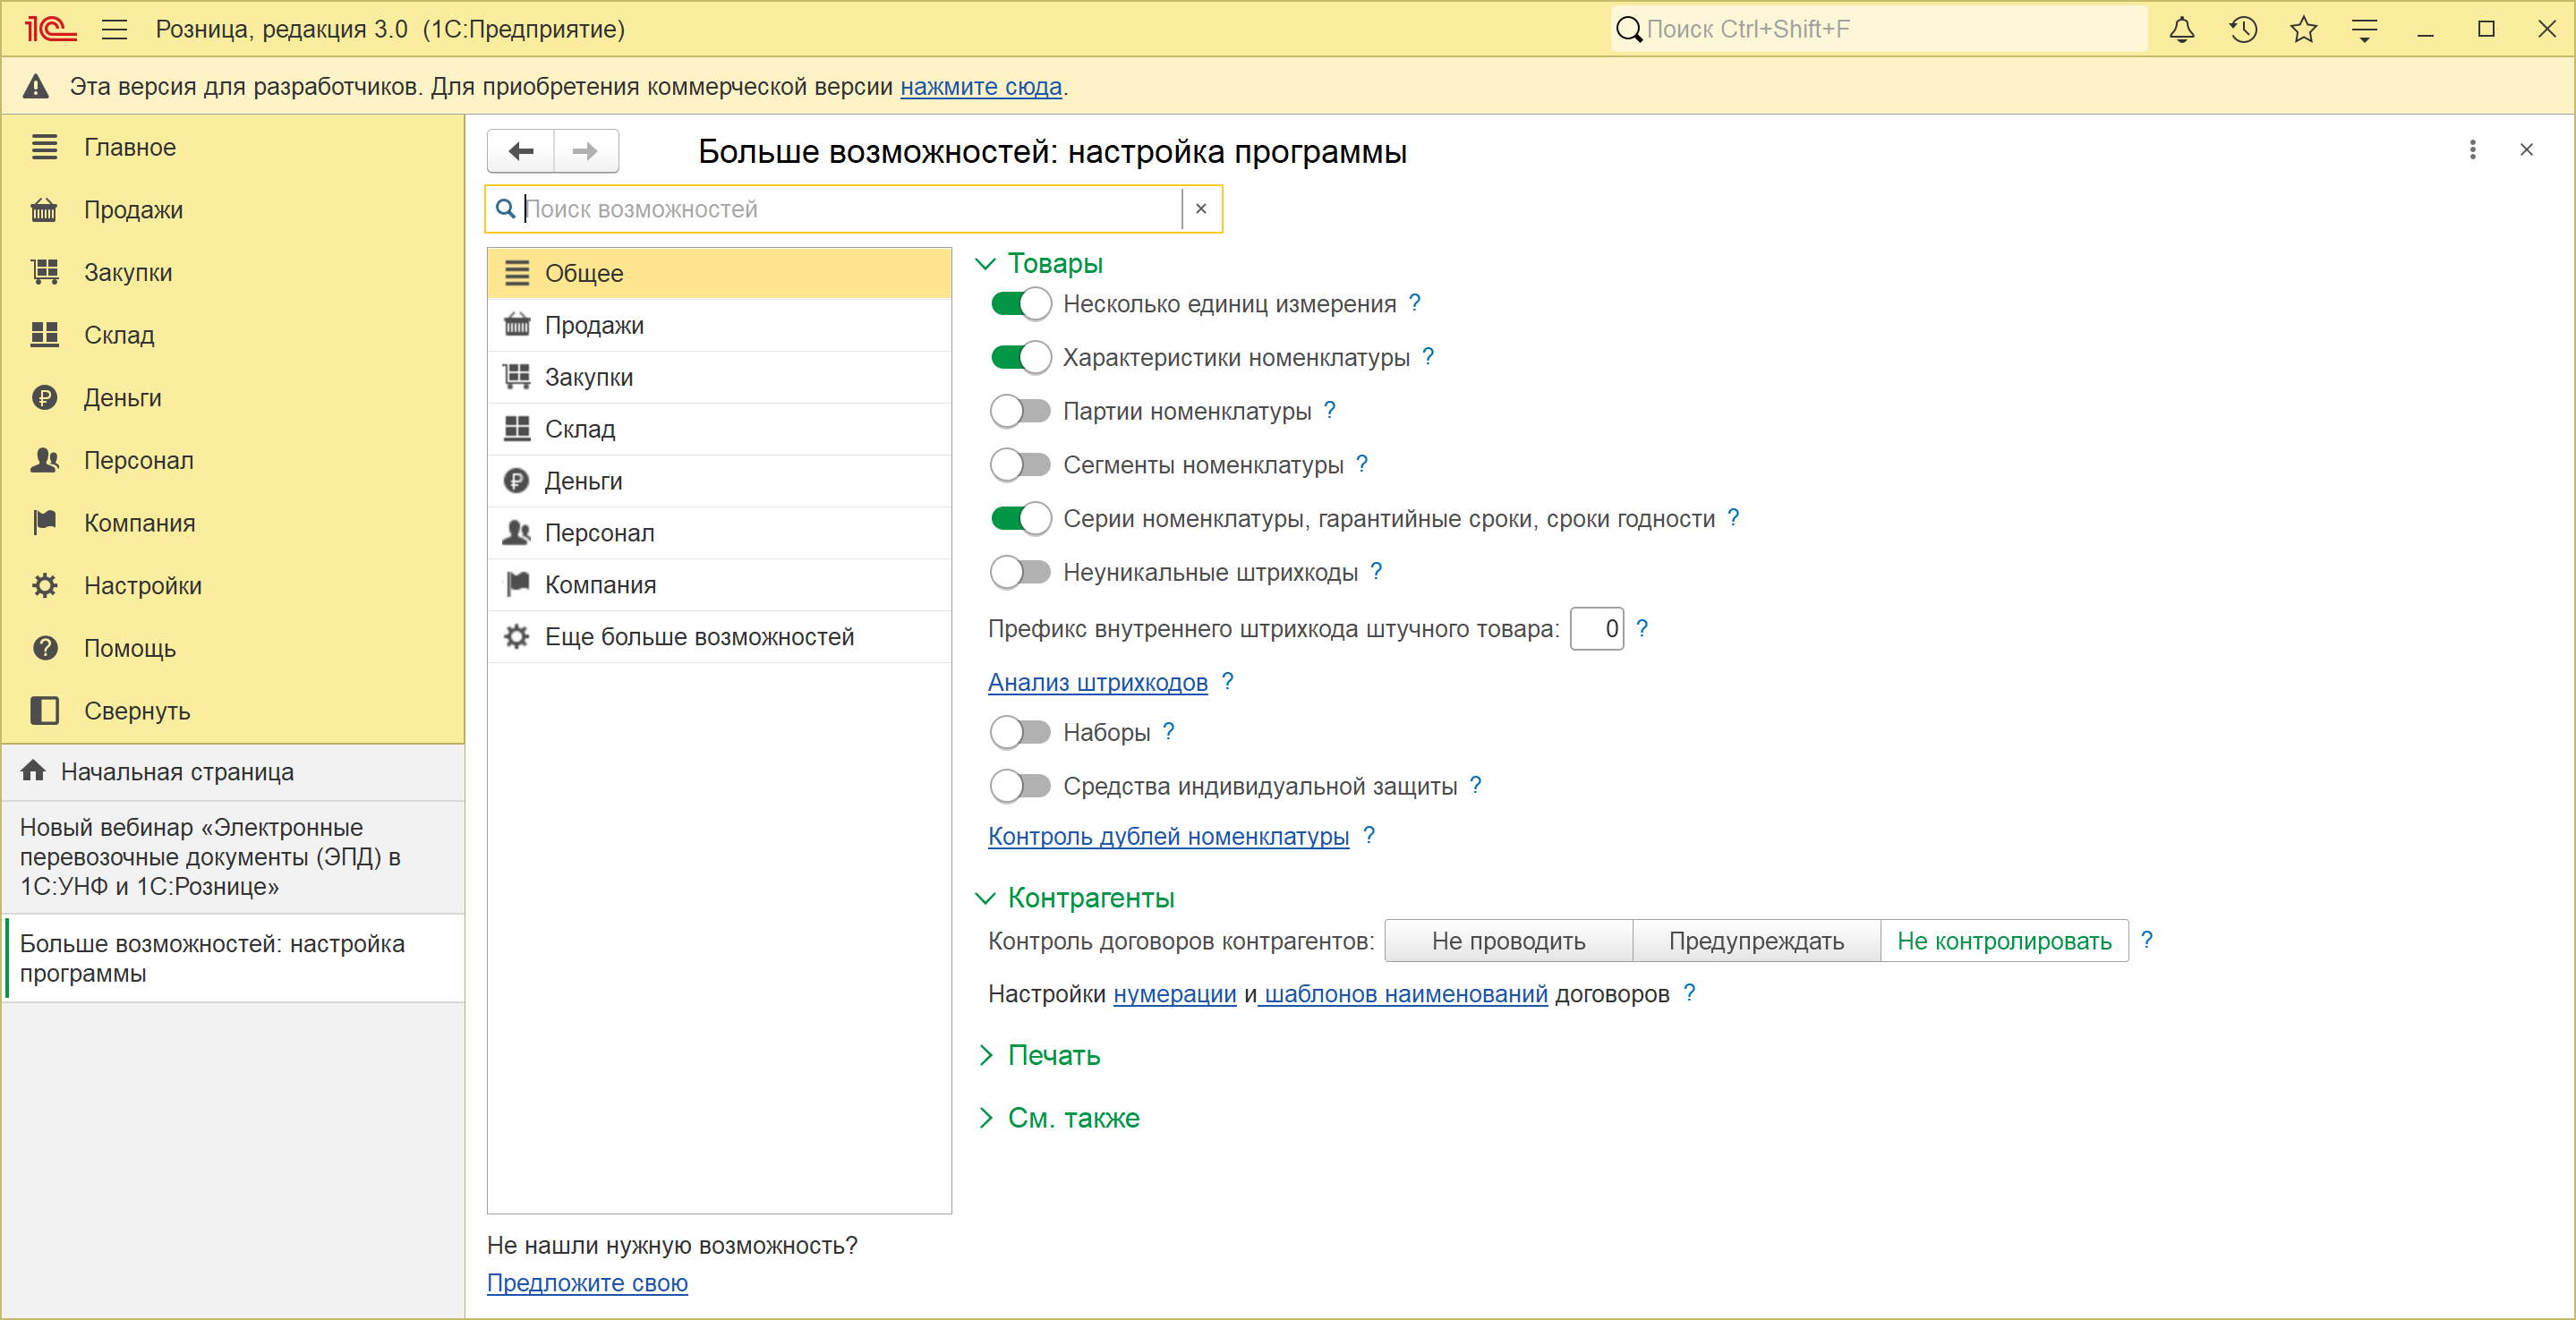Viewport: 2576px width, 1320px height.
Task: Select Не проводить contract control option
Action: (x=1508, y=941)
